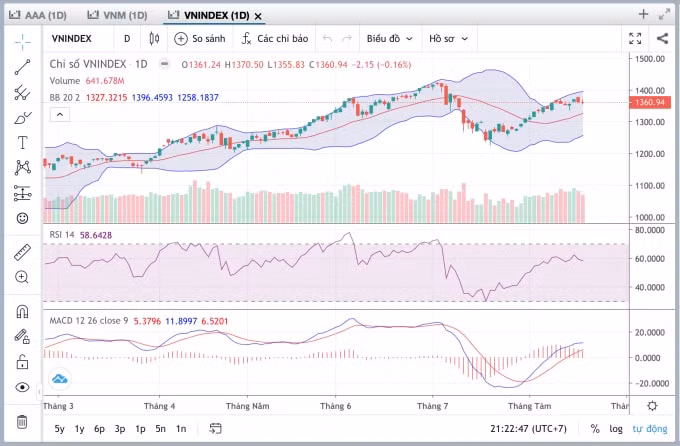Click the expand panel arrows icon
Screen dimensions: 680x446
coord(664,14)
